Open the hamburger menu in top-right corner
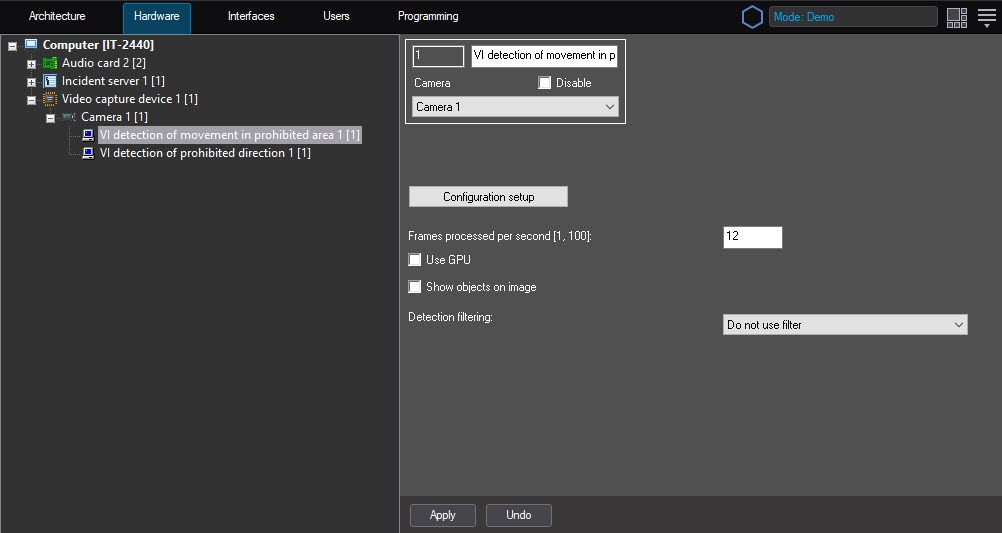 click(986, 17)
